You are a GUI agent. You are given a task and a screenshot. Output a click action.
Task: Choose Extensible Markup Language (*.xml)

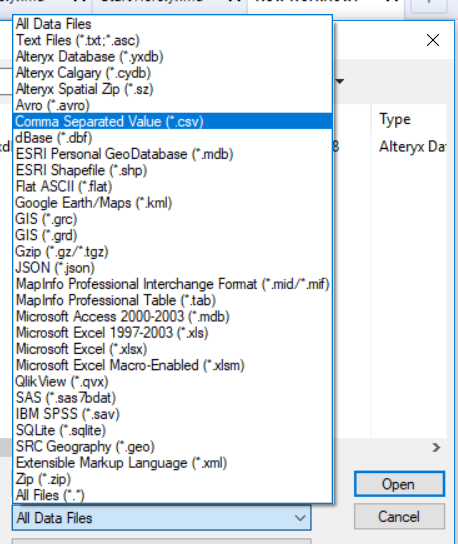click(172, 463)
